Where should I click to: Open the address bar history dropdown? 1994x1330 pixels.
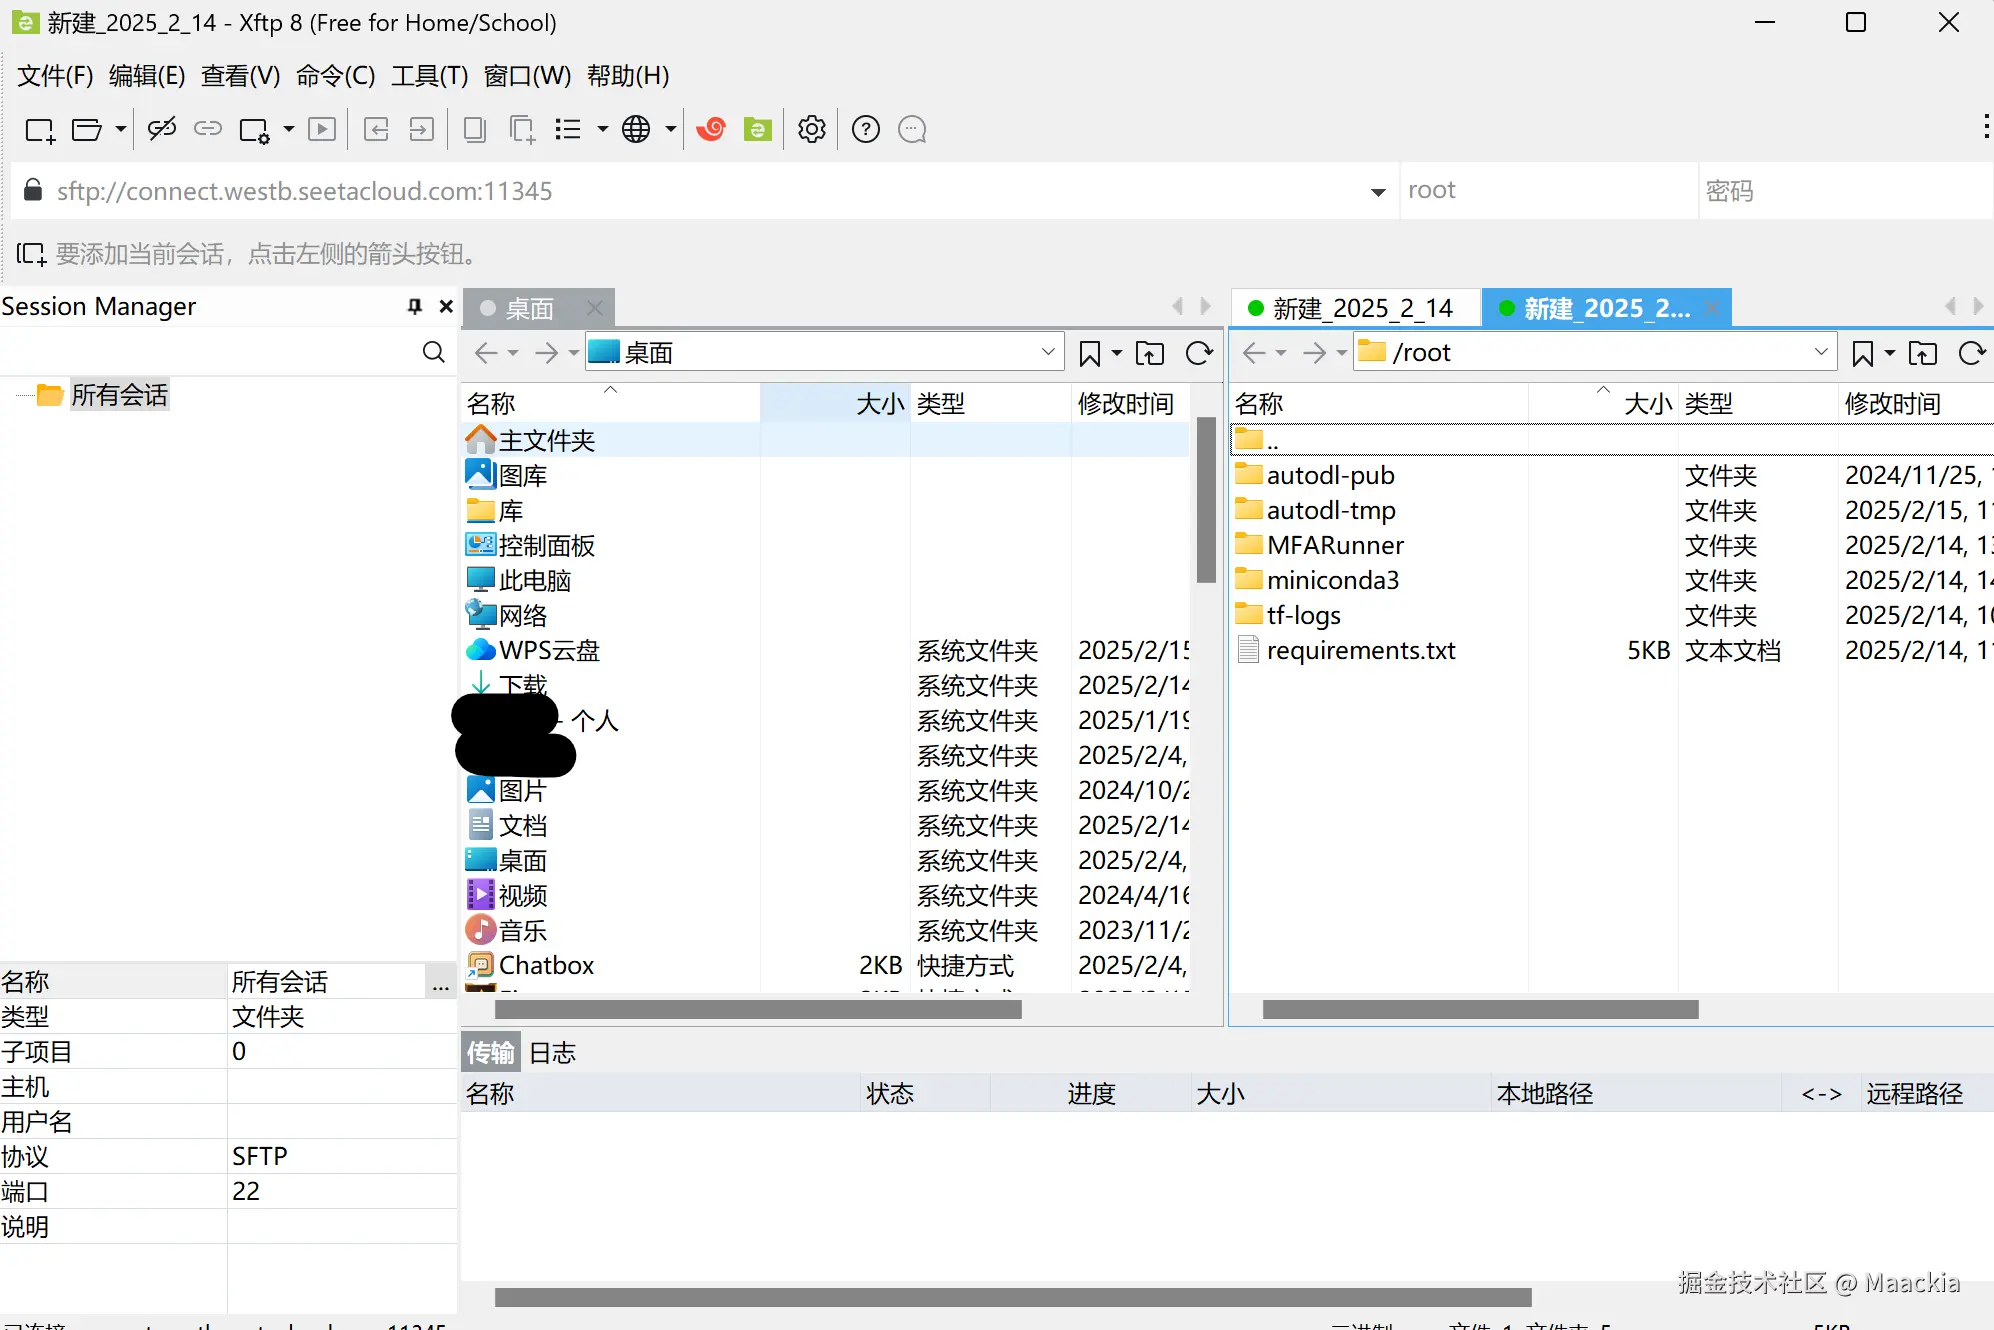click(1378, 192)
